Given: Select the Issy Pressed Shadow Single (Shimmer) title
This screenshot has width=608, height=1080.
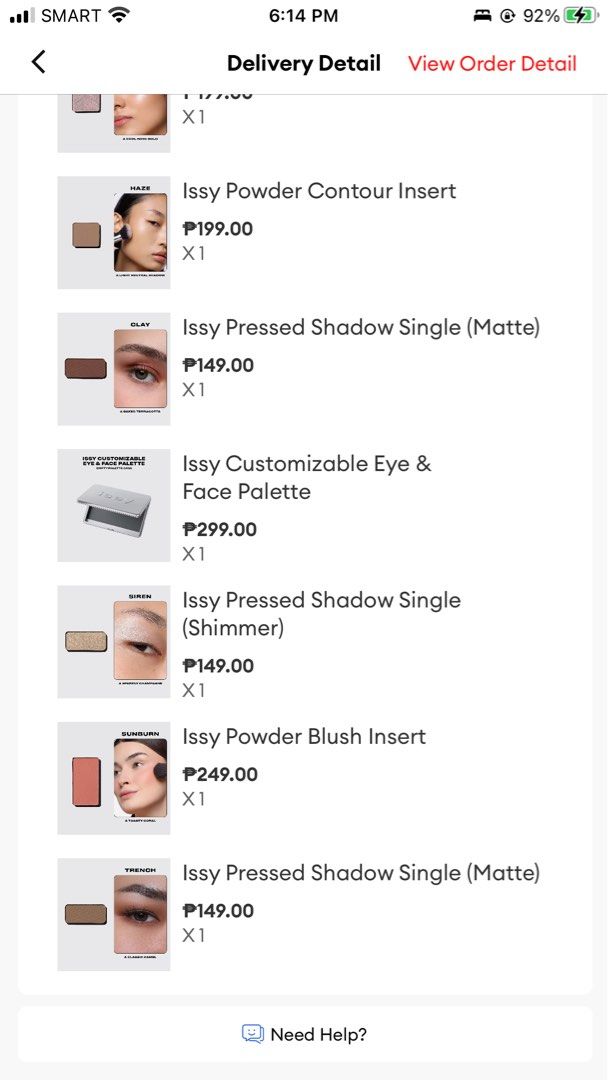Looking at the screenshot, I should (x=320, y=613).
